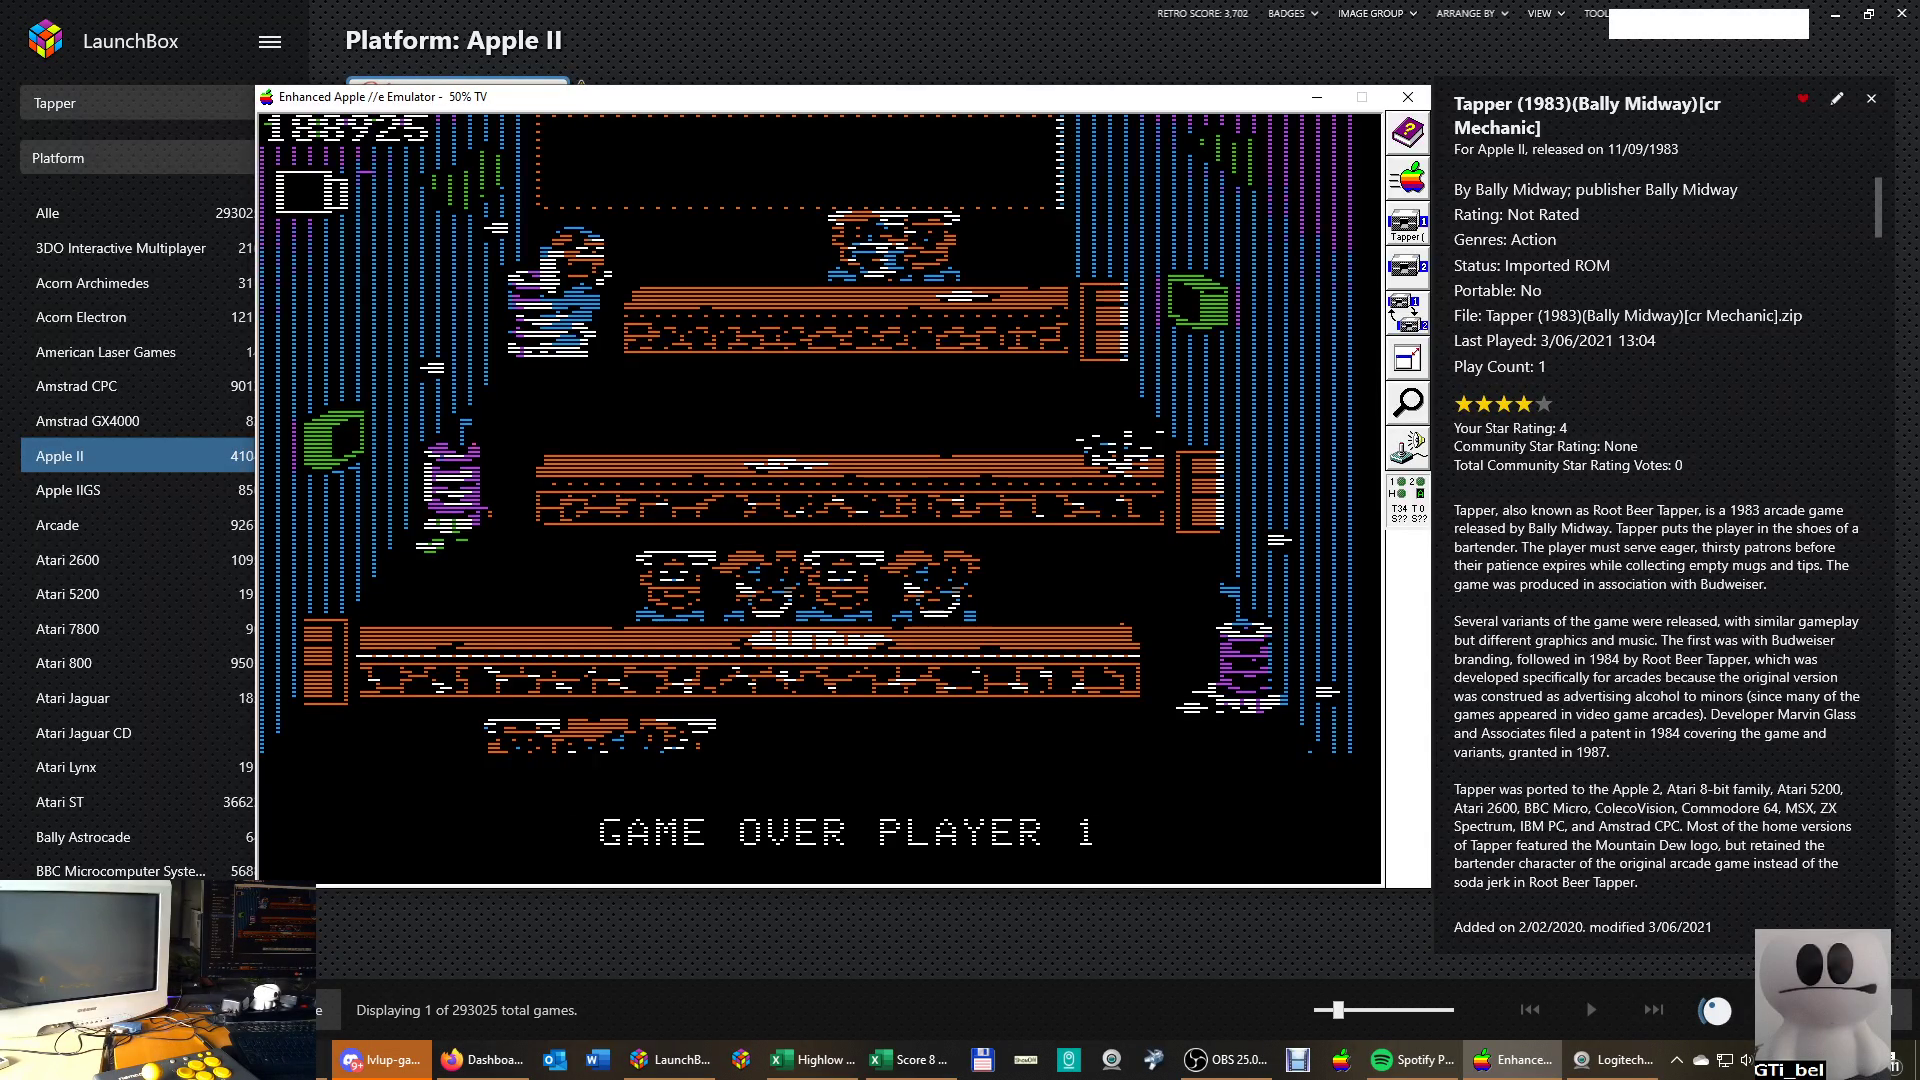The width and height of the screenshot is (1920, 1080).
Task: Toggle the LaunchBox hamburger sidebar menu
Action: click(270, 42)
